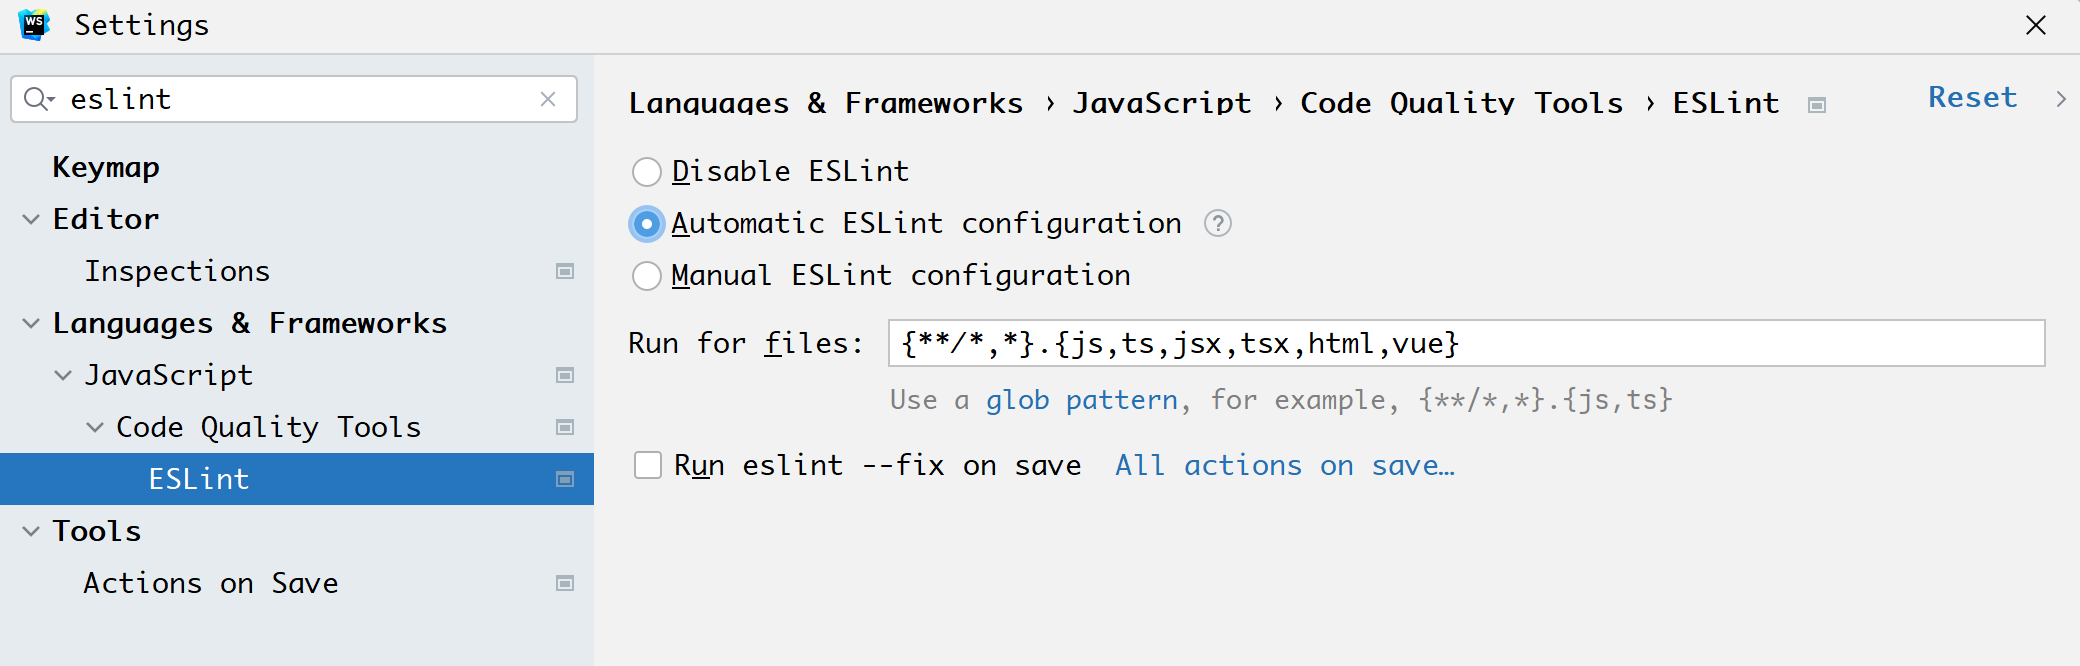Click the help icon beside Automatic ESLint configuration
The width and height of the screenshot is (2080, 666).
[x=1217, y=223]
